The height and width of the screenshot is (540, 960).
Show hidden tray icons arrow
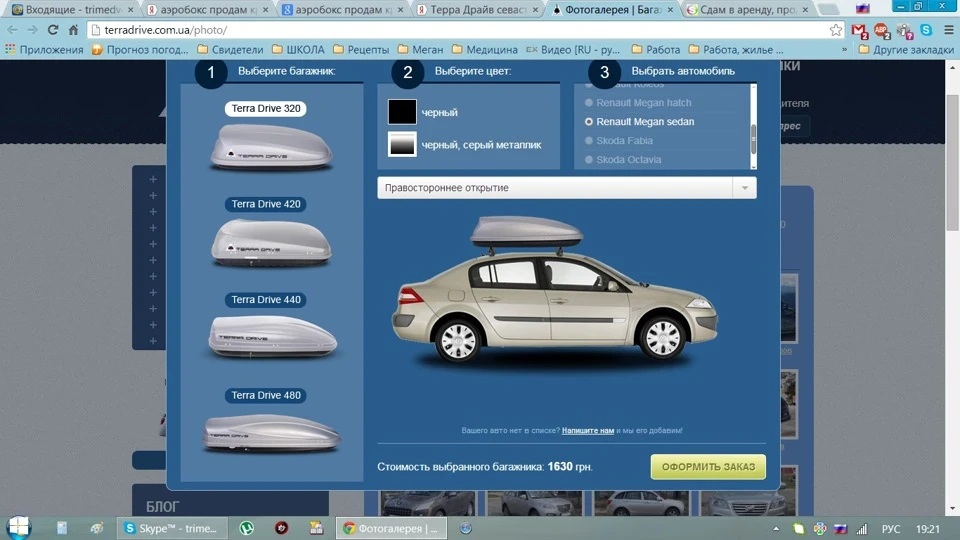pos(776,528)
